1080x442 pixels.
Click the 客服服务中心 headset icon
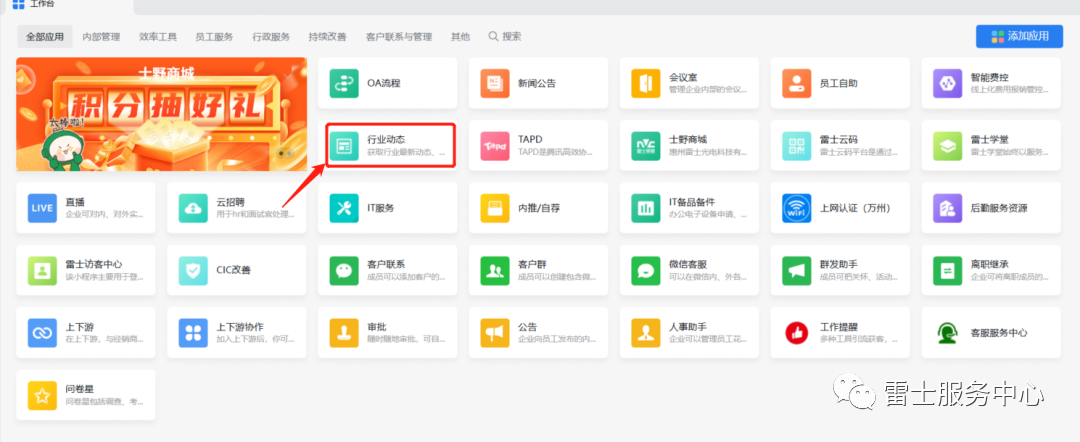(x=946, y=333)
